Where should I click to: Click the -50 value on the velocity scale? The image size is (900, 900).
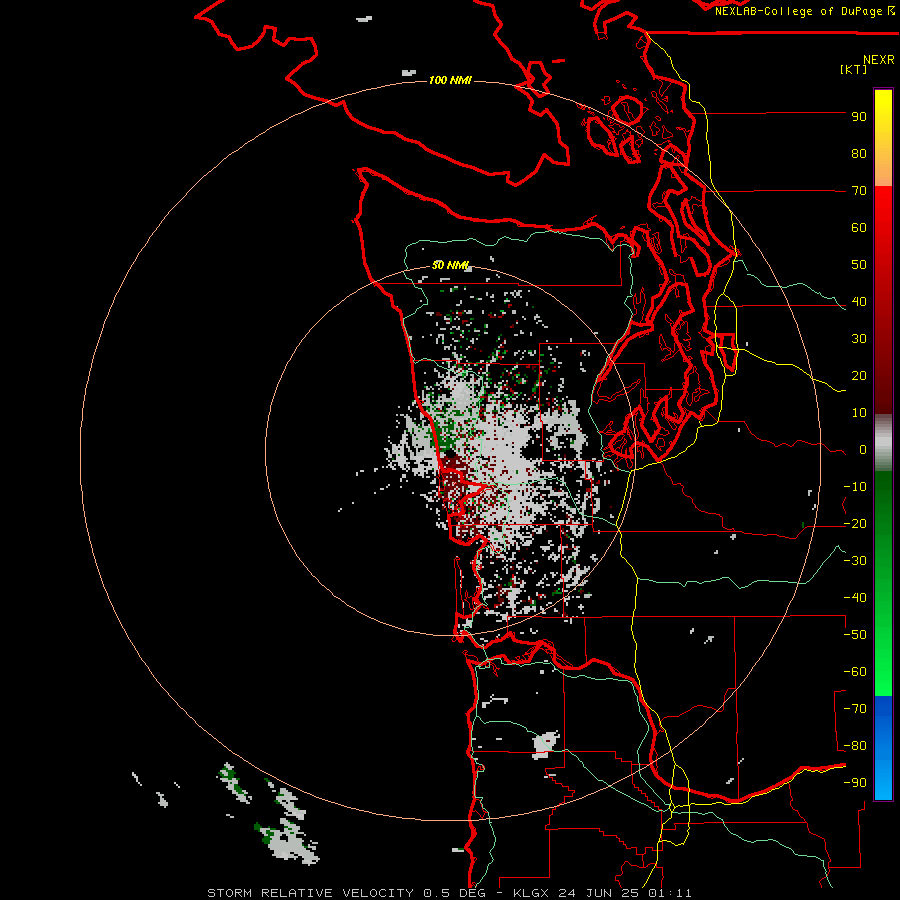[x=855, y=635]
